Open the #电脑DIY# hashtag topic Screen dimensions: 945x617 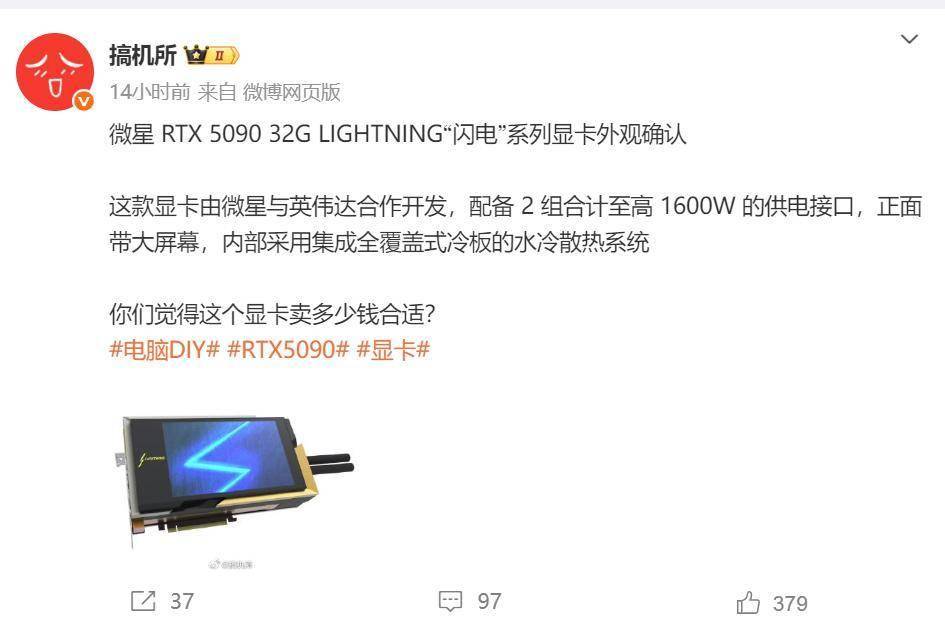click(165, 349)
